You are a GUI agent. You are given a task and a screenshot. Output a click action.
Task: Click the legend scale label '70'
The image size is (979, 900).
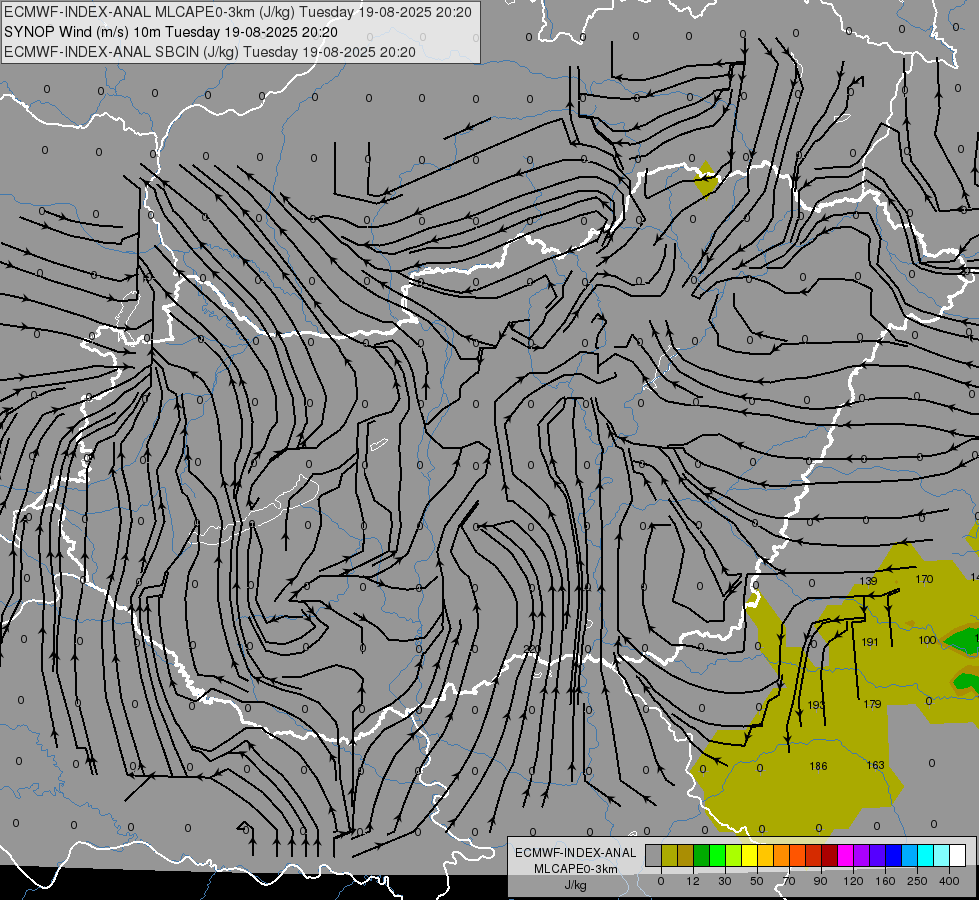[789, 881]
